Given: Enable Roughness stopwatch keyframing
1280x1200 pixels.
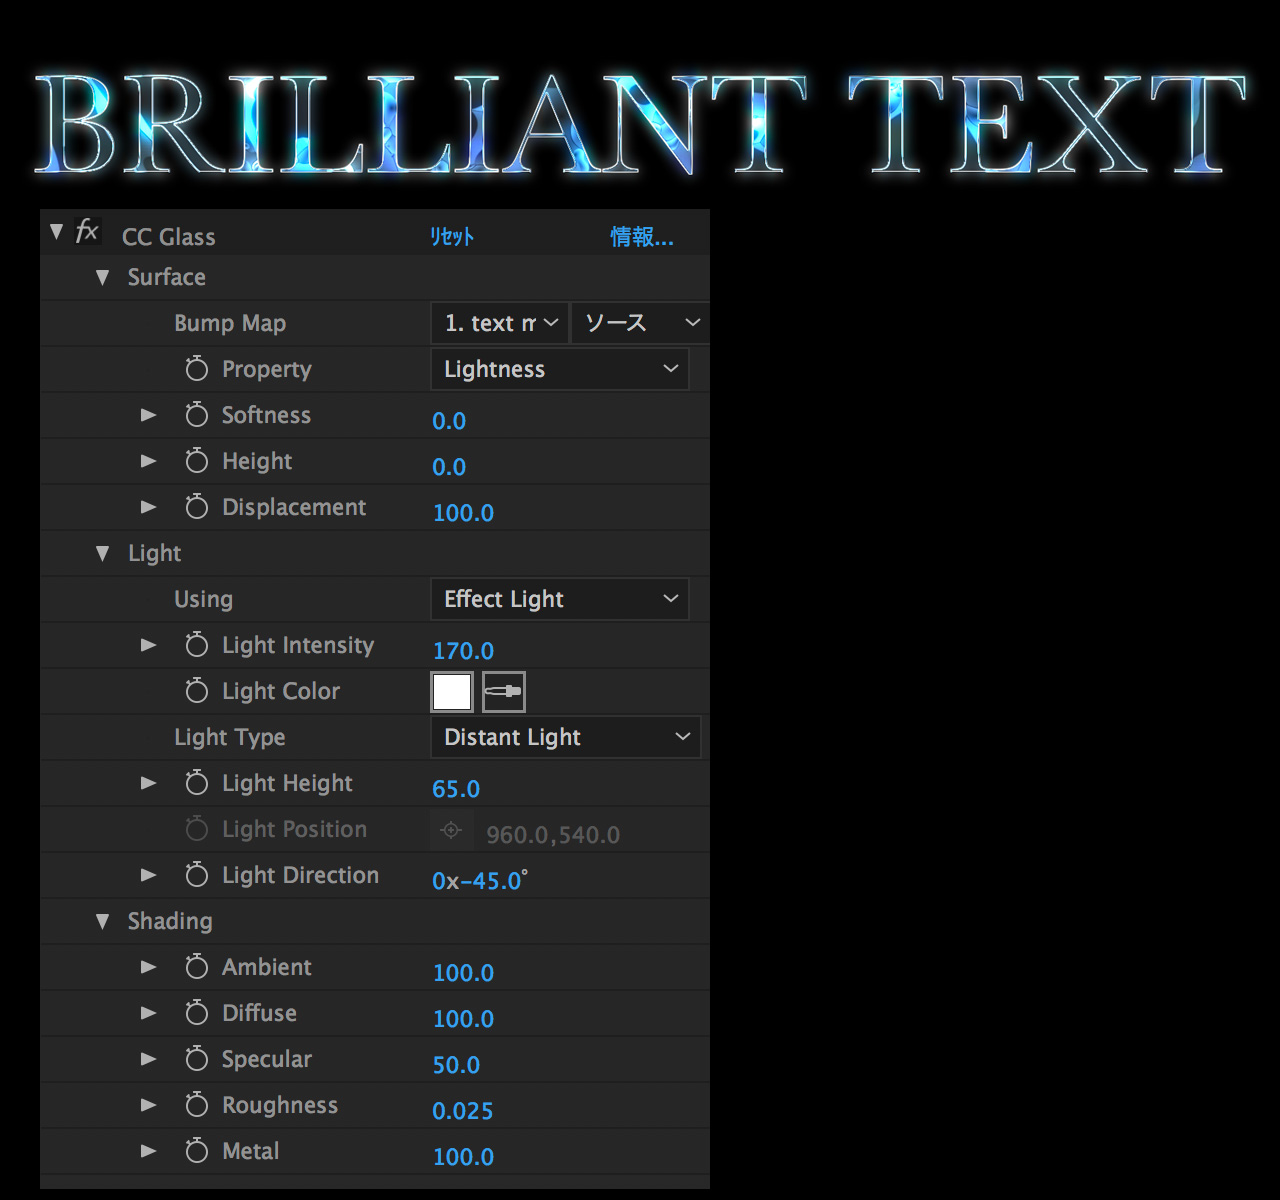Looking at the screenshot, I should pos(197,1105).
